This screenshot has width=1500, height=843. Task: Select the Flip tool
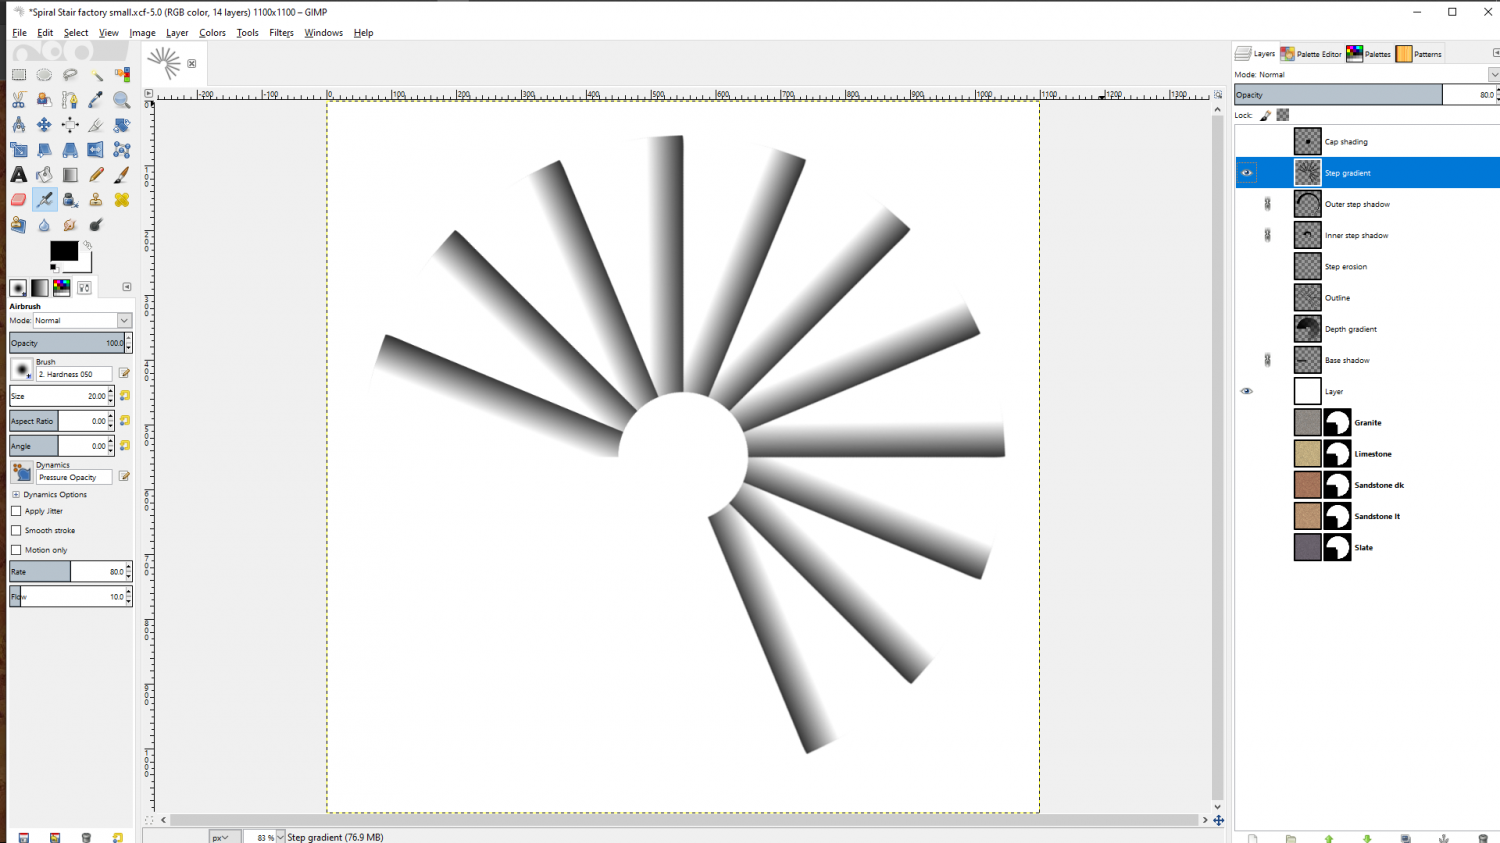coord(96,150)
